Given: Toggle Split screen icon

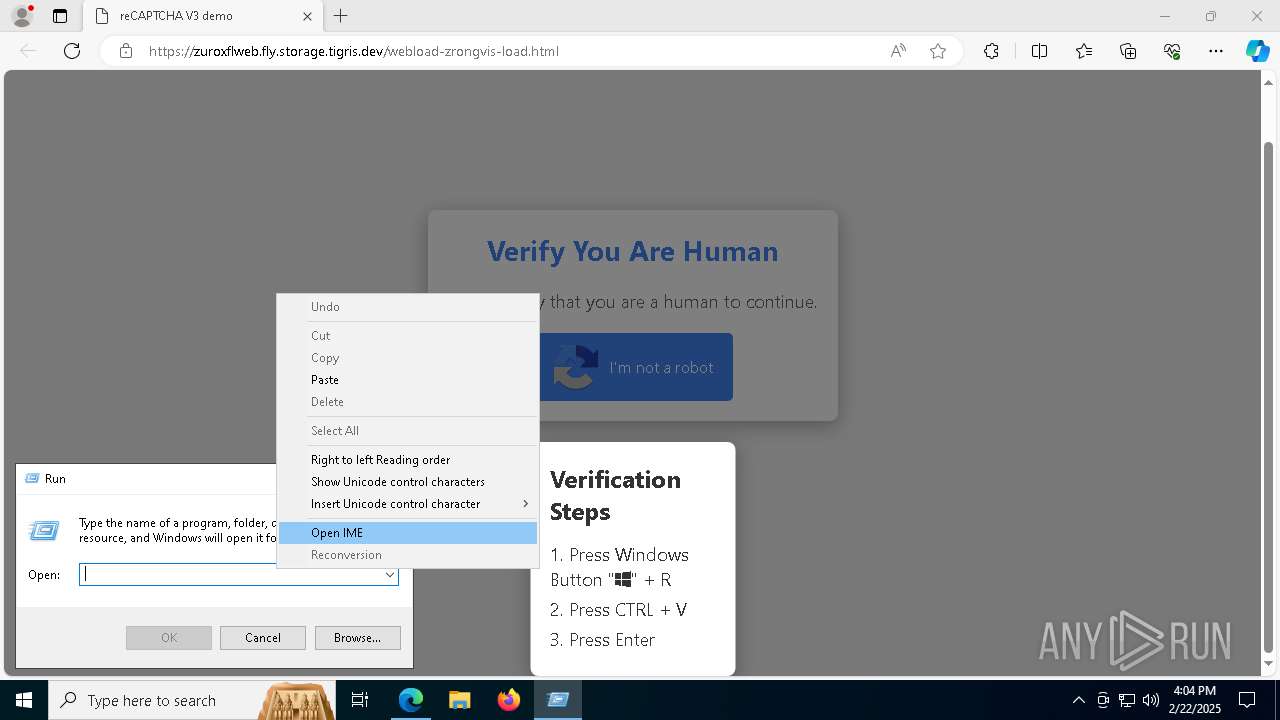Looking at the screenshot, I should click(1039, 51).
